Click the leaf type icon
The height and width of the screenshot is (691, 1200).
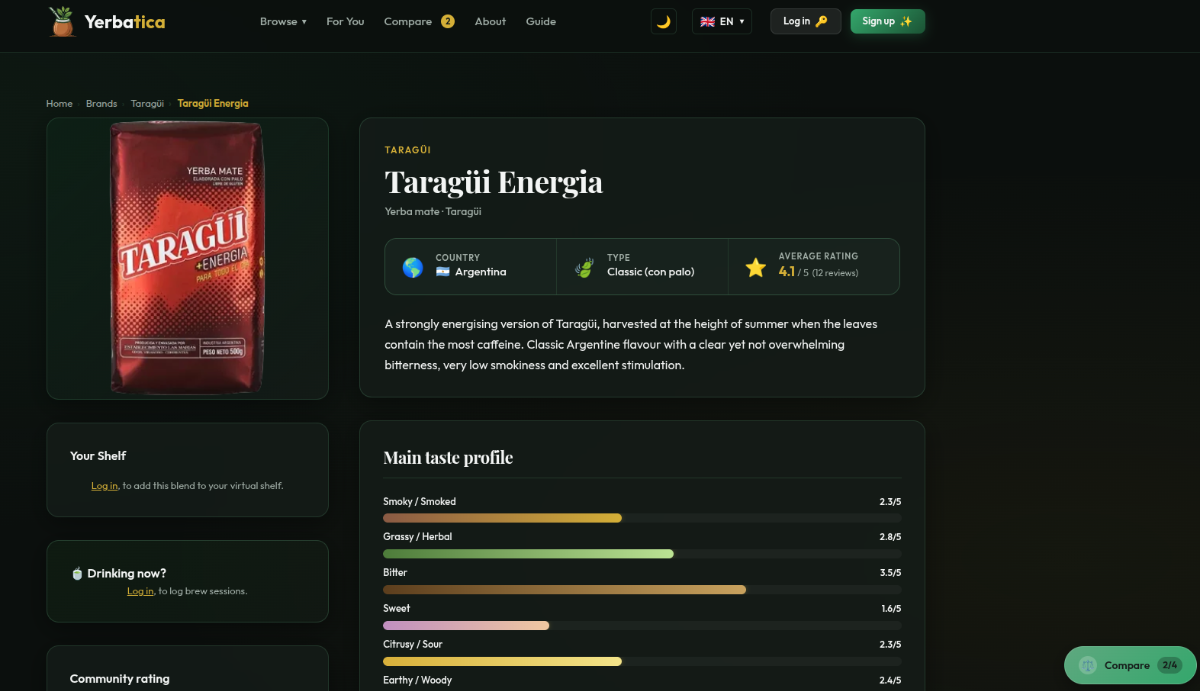pyautogui.click(x=585, y=267)
